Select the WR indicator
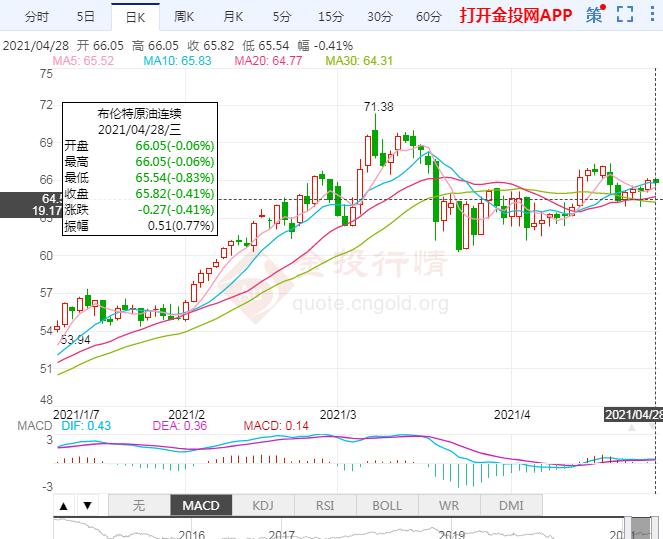This screenshot has width=663, height=539. pyautogui.click(x=449, y=505)
